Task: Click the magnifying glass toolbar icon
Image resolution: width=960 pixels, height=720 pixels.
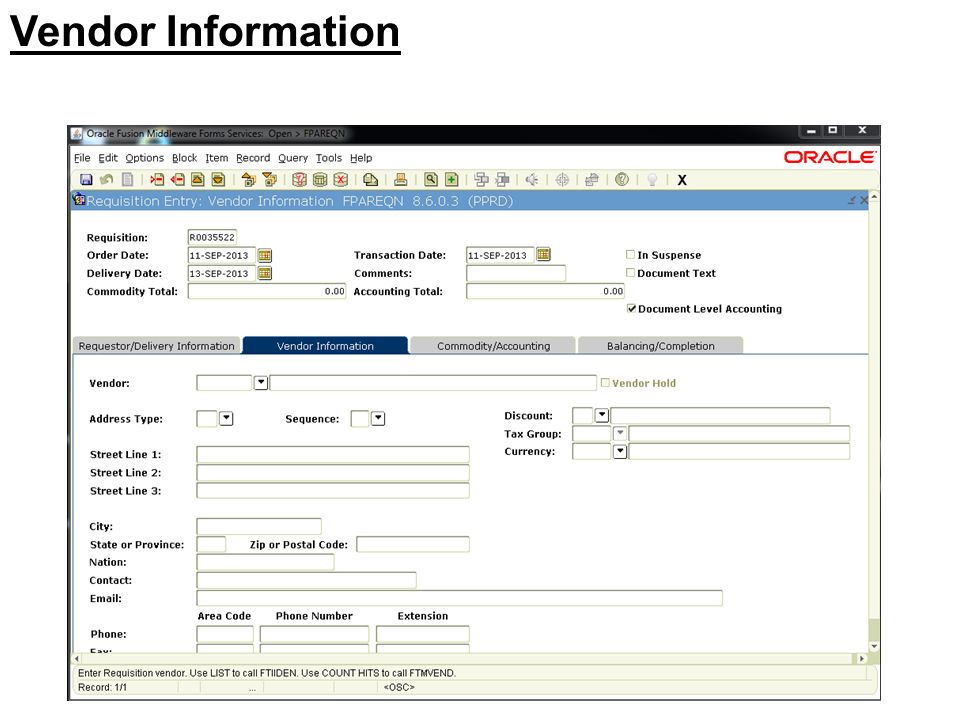Action: pyautogui.click(x=431, y=179)
